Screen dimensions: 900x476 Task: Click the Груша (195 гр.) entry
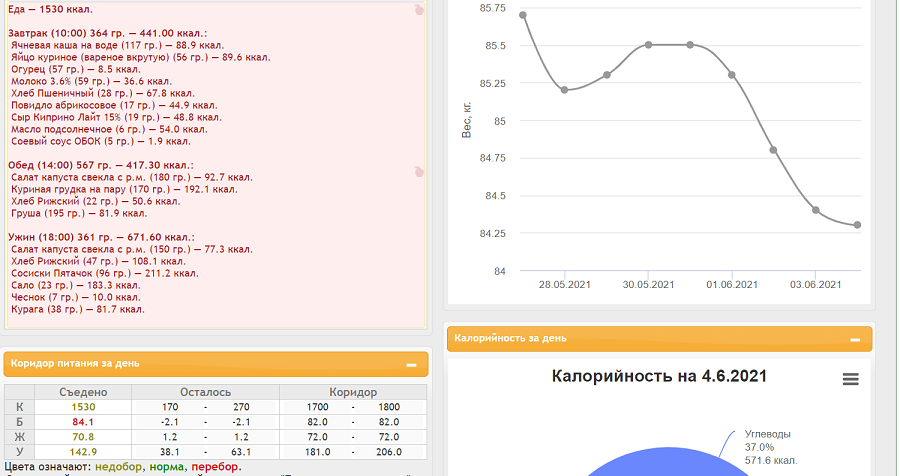pyautogui.click(x=79, y=214)
